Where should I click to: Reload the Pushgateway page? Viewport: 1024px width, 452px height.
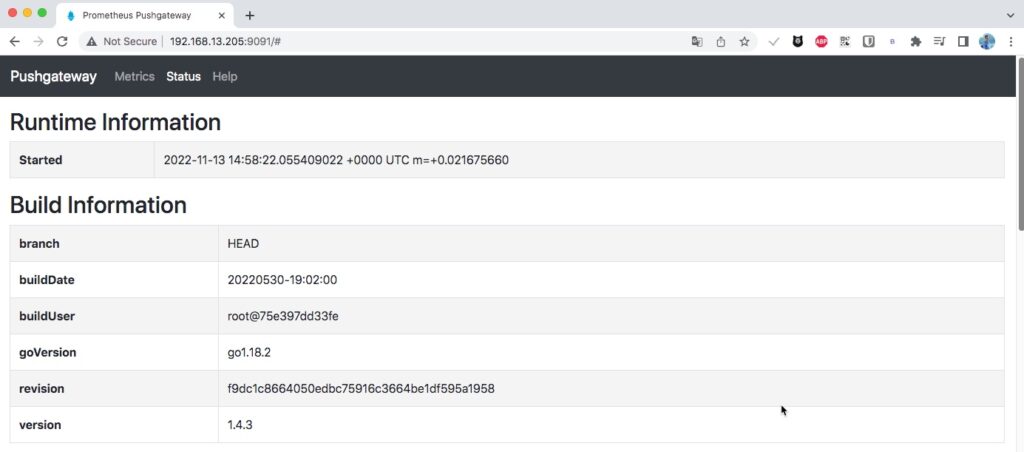(x=62, y=42)
